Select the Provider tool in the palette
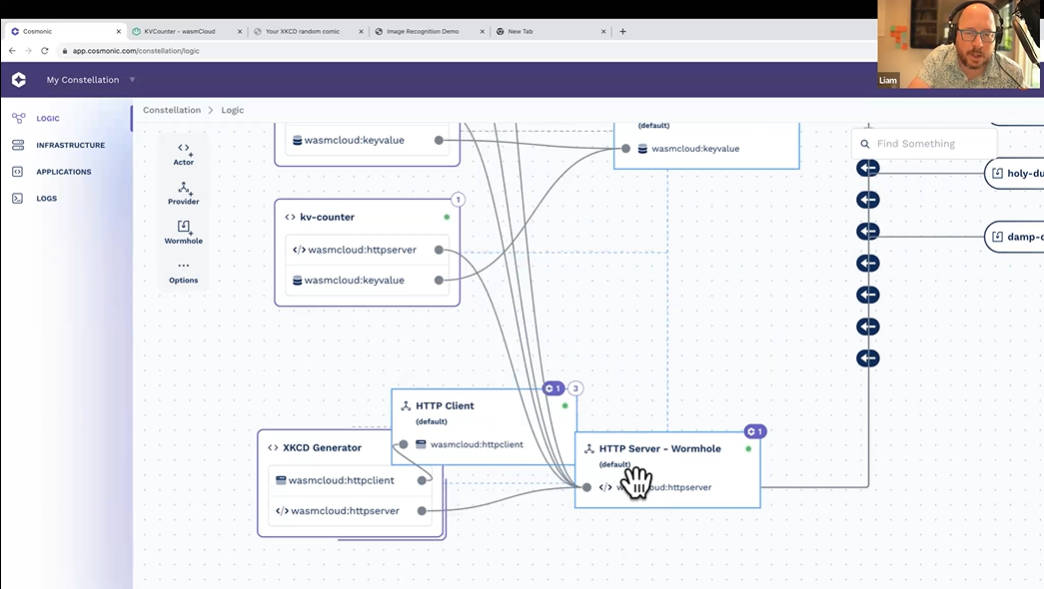1044x589 pixels. click(x=184, y=193)
